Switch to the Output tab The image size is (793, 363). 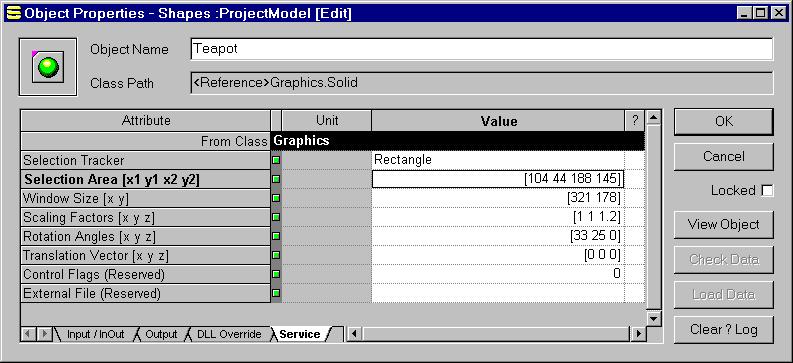click(x=161, y=334)
